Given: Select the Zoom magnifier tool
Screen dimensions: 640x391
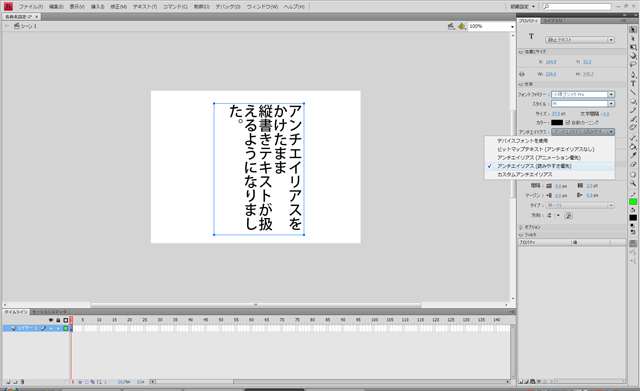Looking at the screenshot, I should tap(633, 183).
